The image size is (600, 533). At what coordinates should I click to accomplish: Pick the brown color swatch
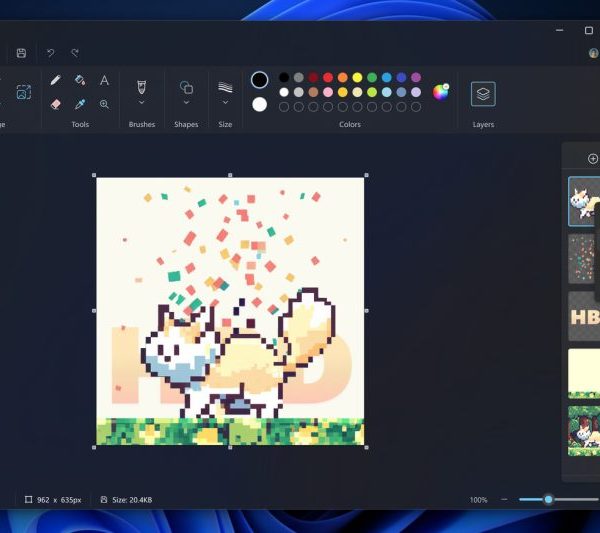(x=313, y=92)
